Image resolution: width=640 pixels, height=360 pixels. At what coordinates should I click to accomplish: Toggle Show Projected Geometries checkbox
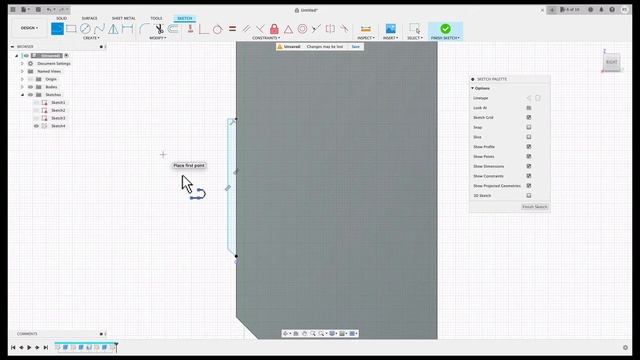[529, 186]
